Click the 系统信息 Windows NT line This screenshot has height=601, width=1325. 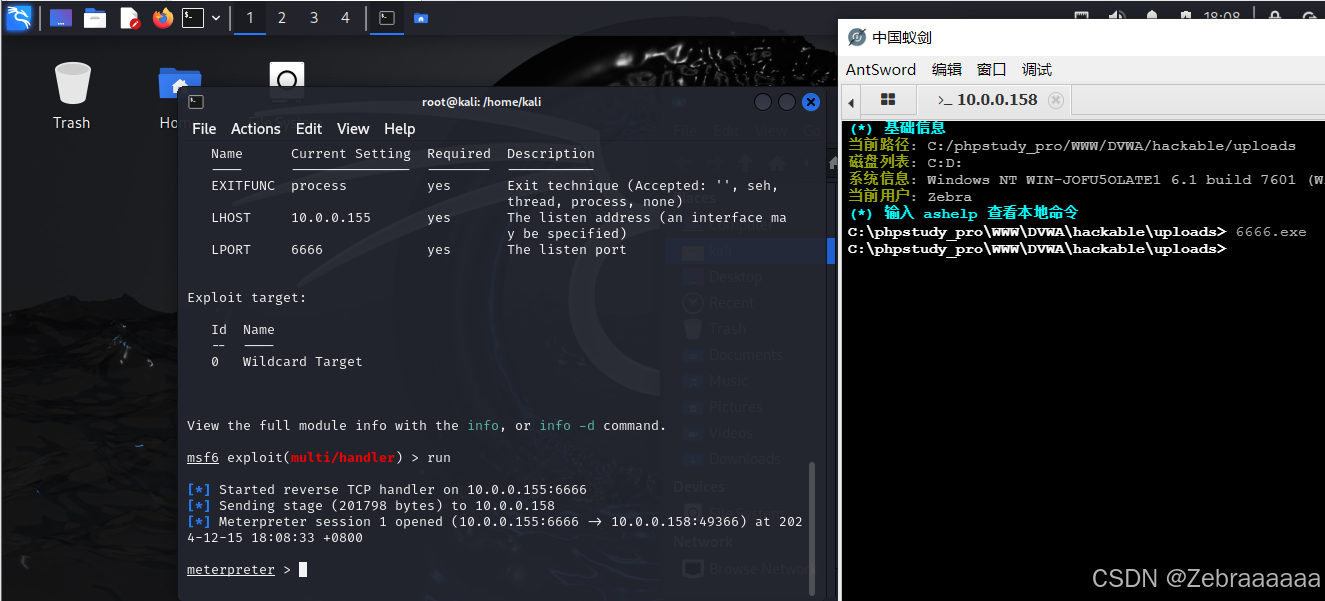click(x=1086, y=180)
